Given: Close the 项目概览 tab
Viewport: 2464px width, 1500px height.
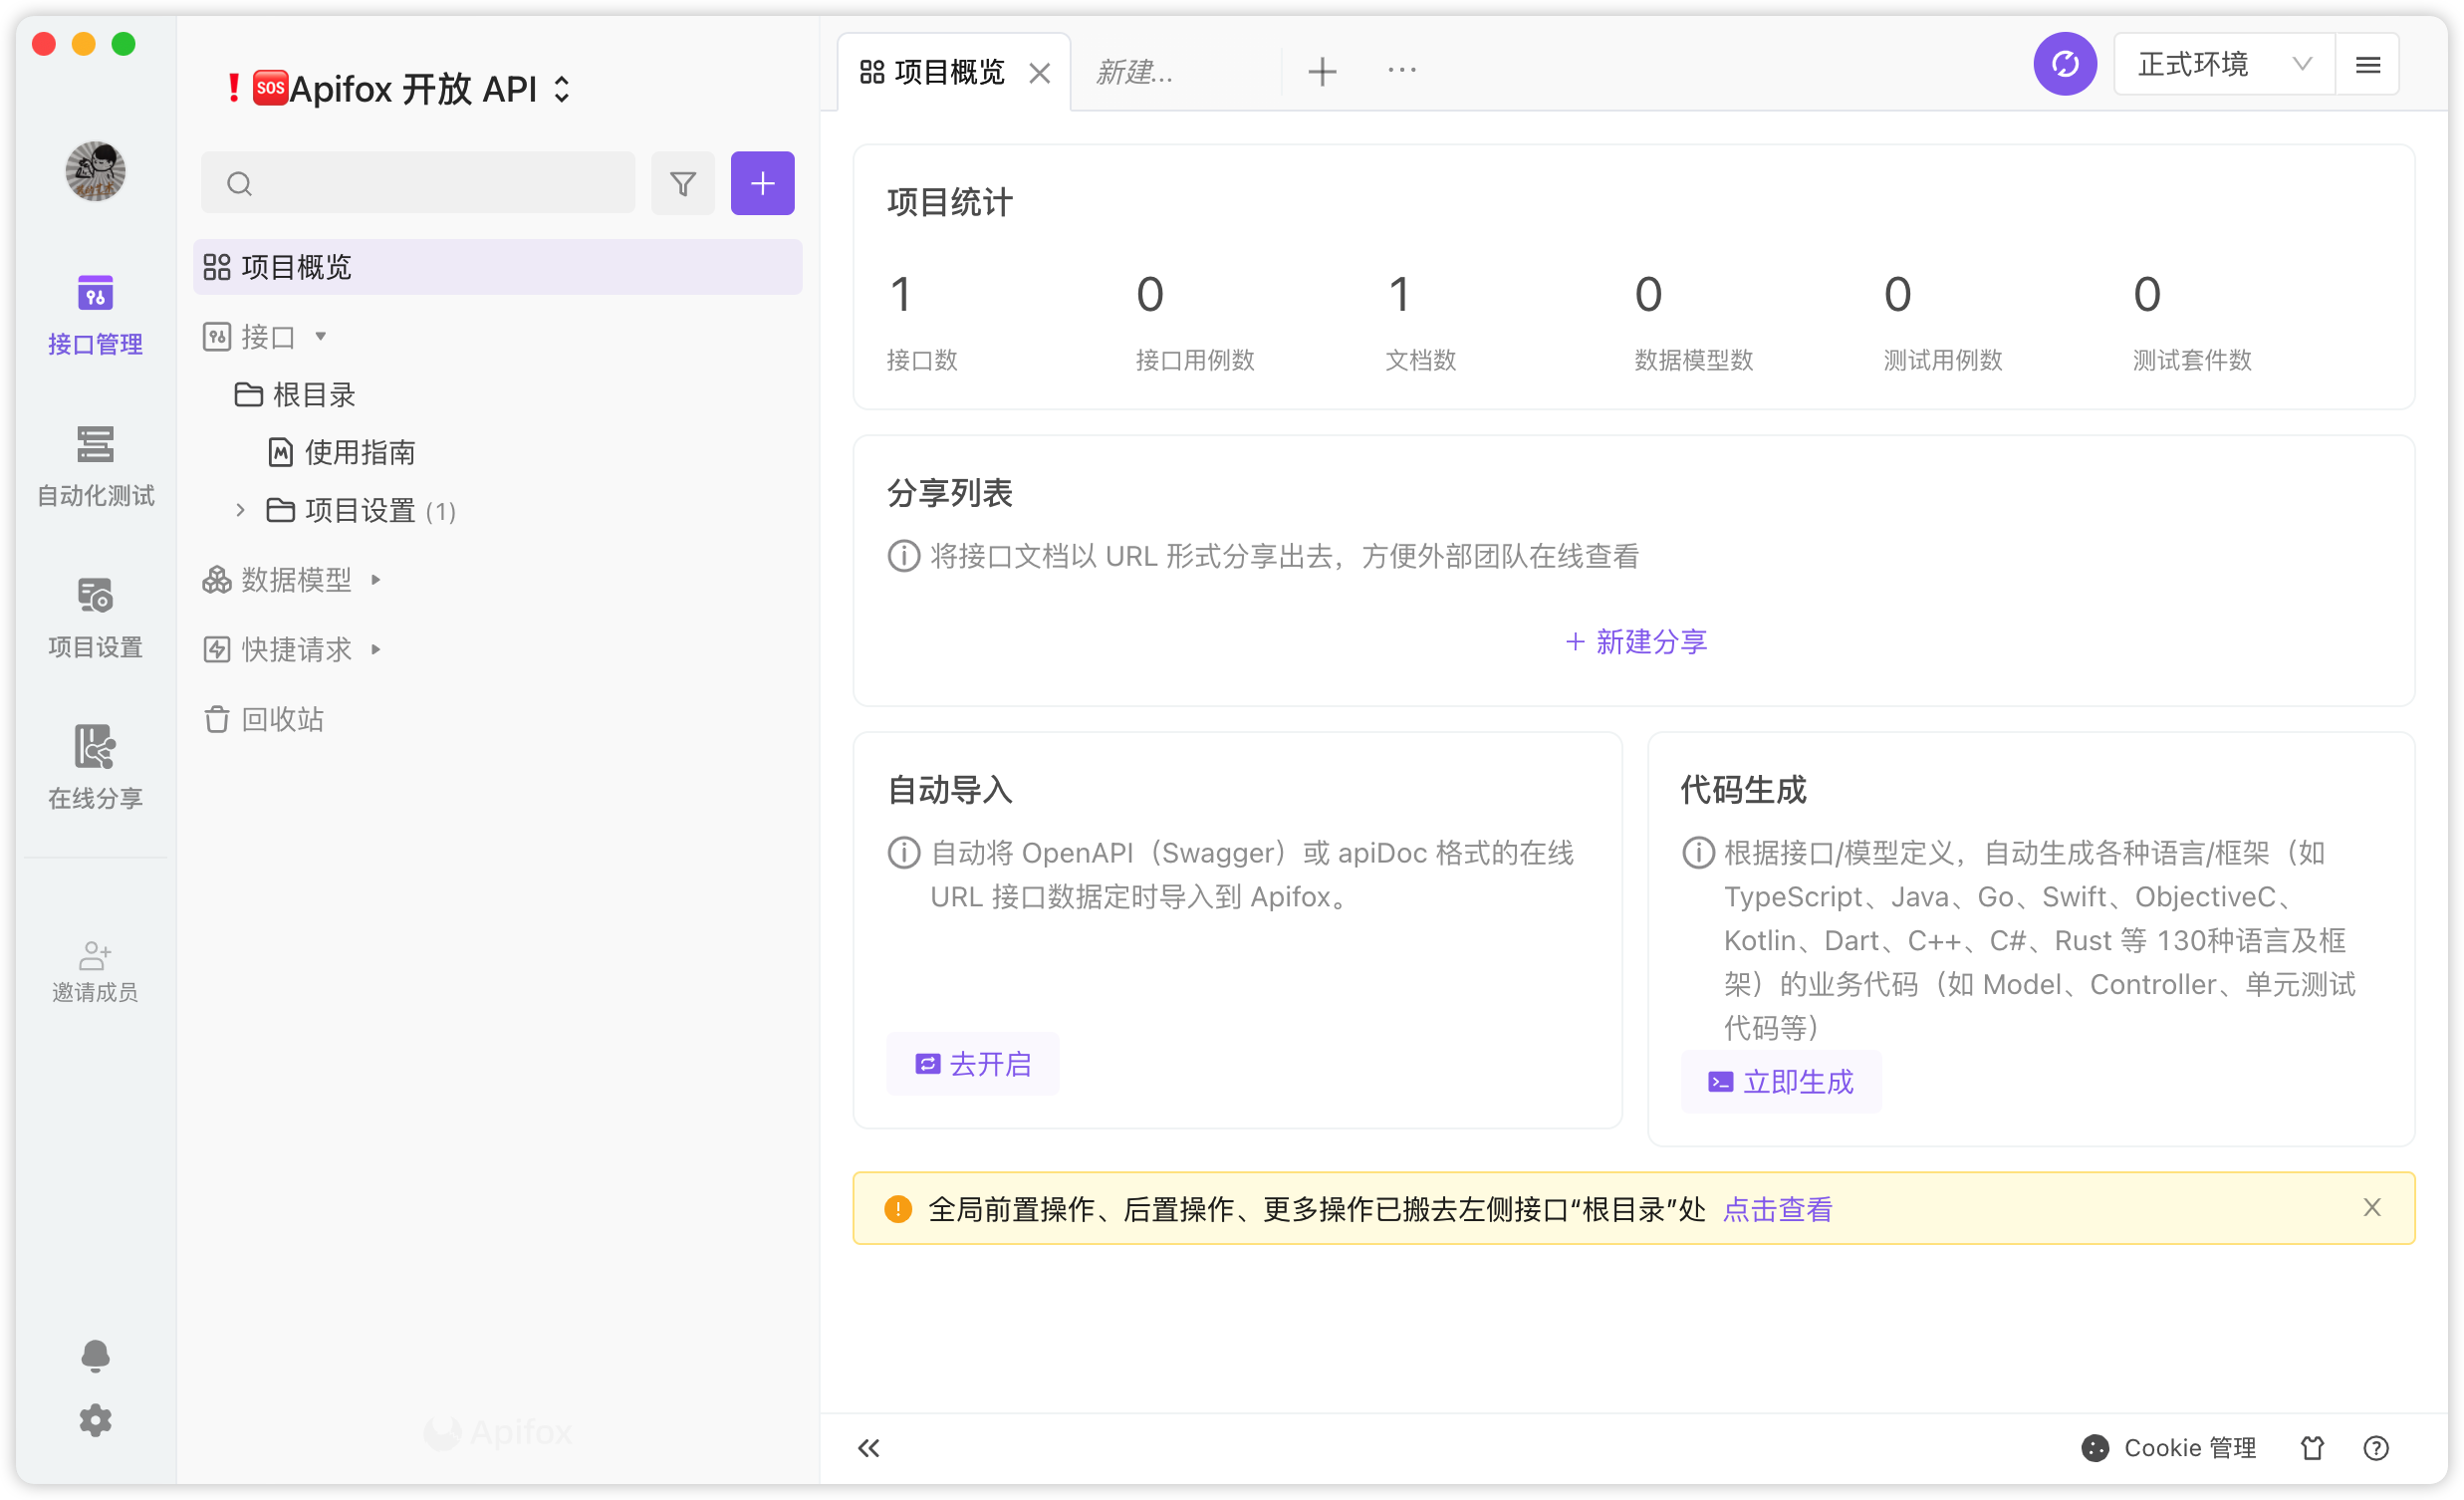Looking at the screenshot, I should tap(1040, 73).
